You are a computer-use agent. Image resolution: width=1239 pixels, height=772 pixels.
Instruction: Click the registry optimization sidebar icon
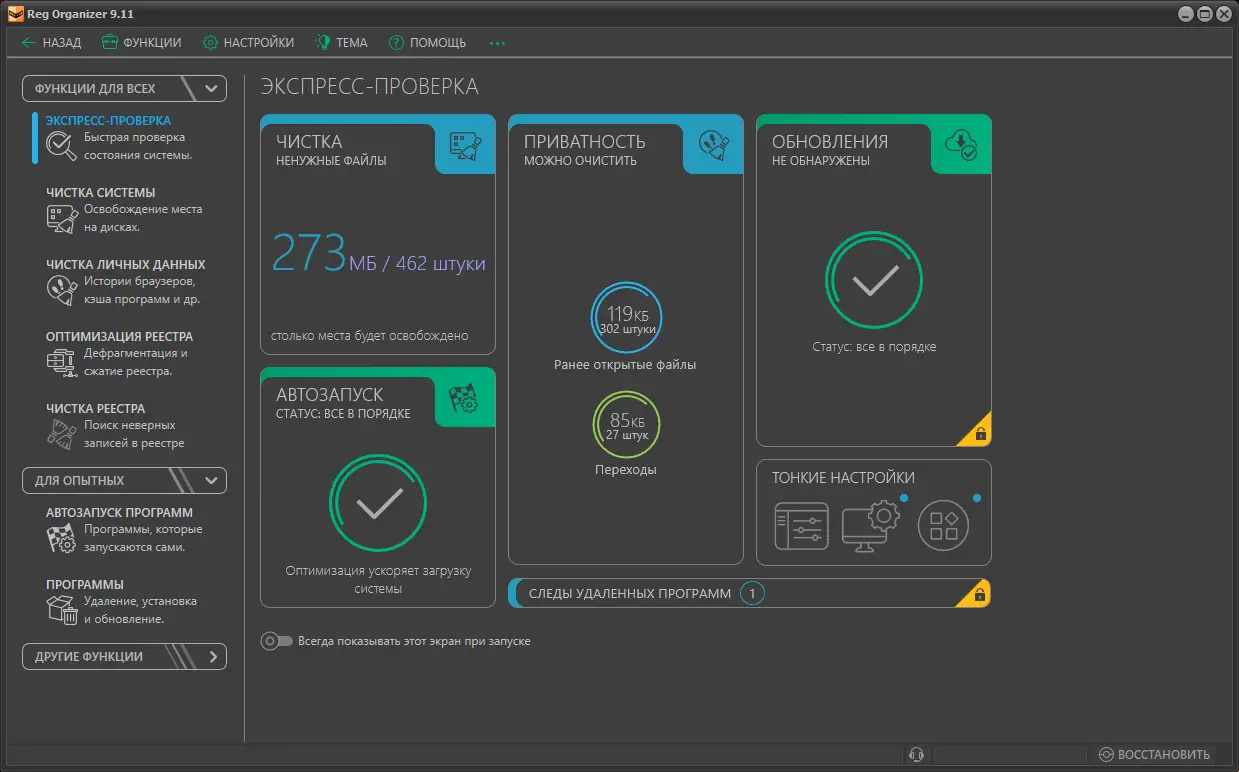[61, 363]
